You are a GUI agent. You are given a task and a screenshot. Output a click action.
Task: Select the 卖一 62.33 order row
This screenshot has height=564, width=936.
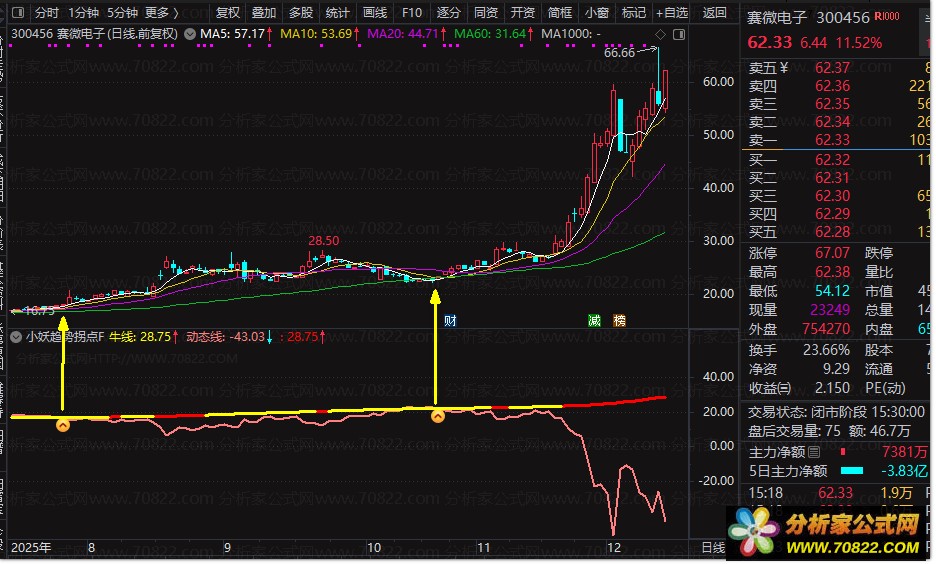839,140
